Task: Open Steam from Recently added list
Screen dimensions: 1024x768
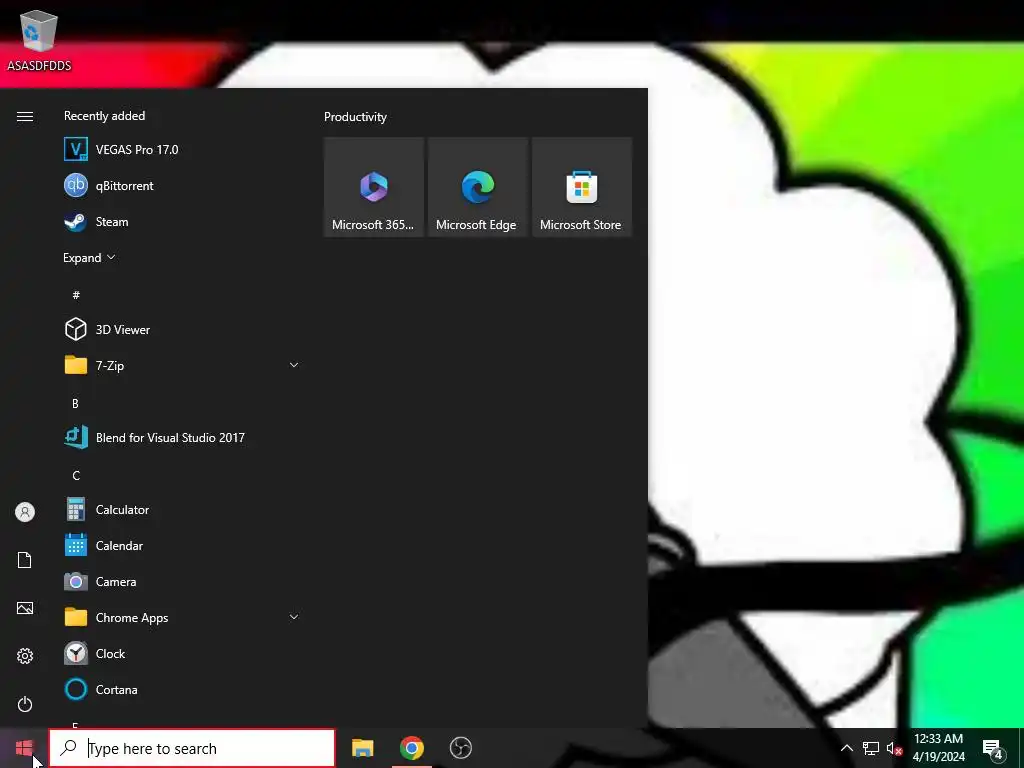Action: click(x=183, y=222)
